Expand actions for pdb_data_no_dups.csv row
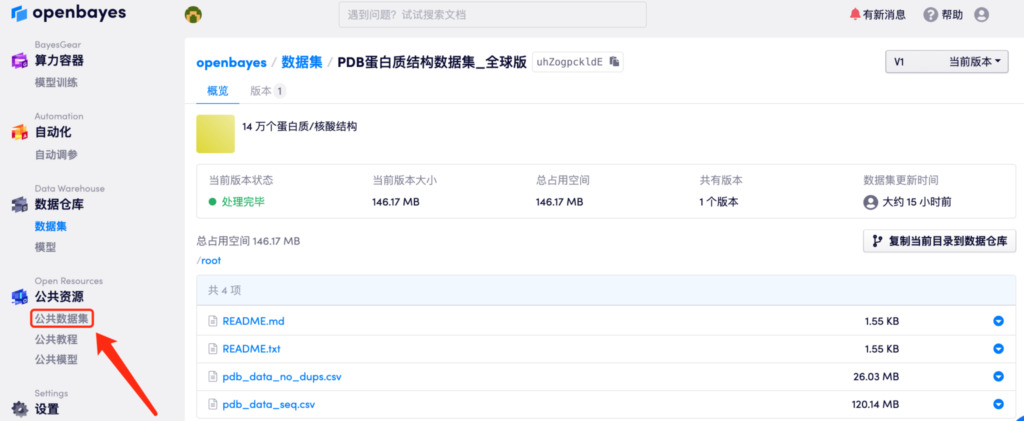 click(x=998, y=377)
